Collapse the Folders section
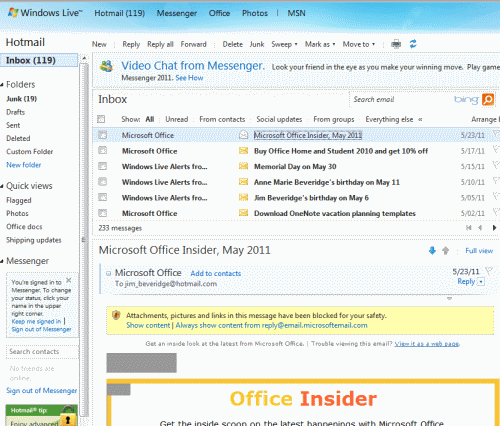500x426 pixels. click(x=2, y=85)
